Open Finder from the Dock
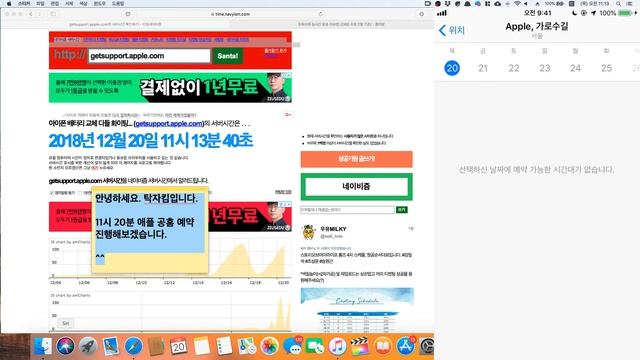 (x=42, y=347)
